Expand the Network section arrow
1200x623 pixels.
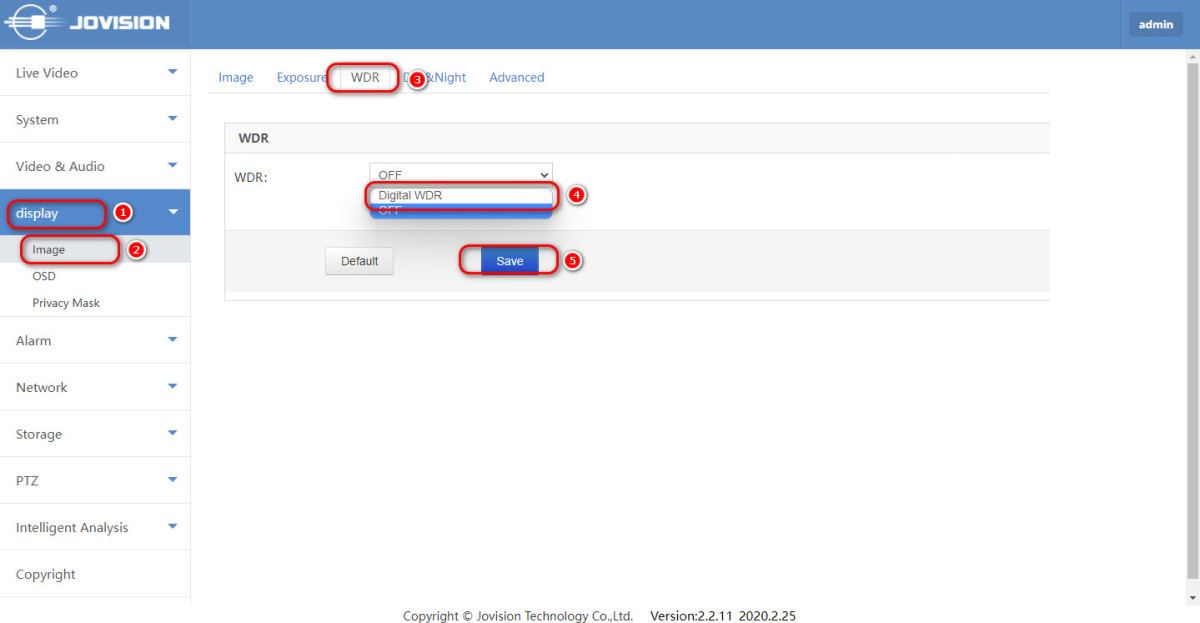click(172, 387)
